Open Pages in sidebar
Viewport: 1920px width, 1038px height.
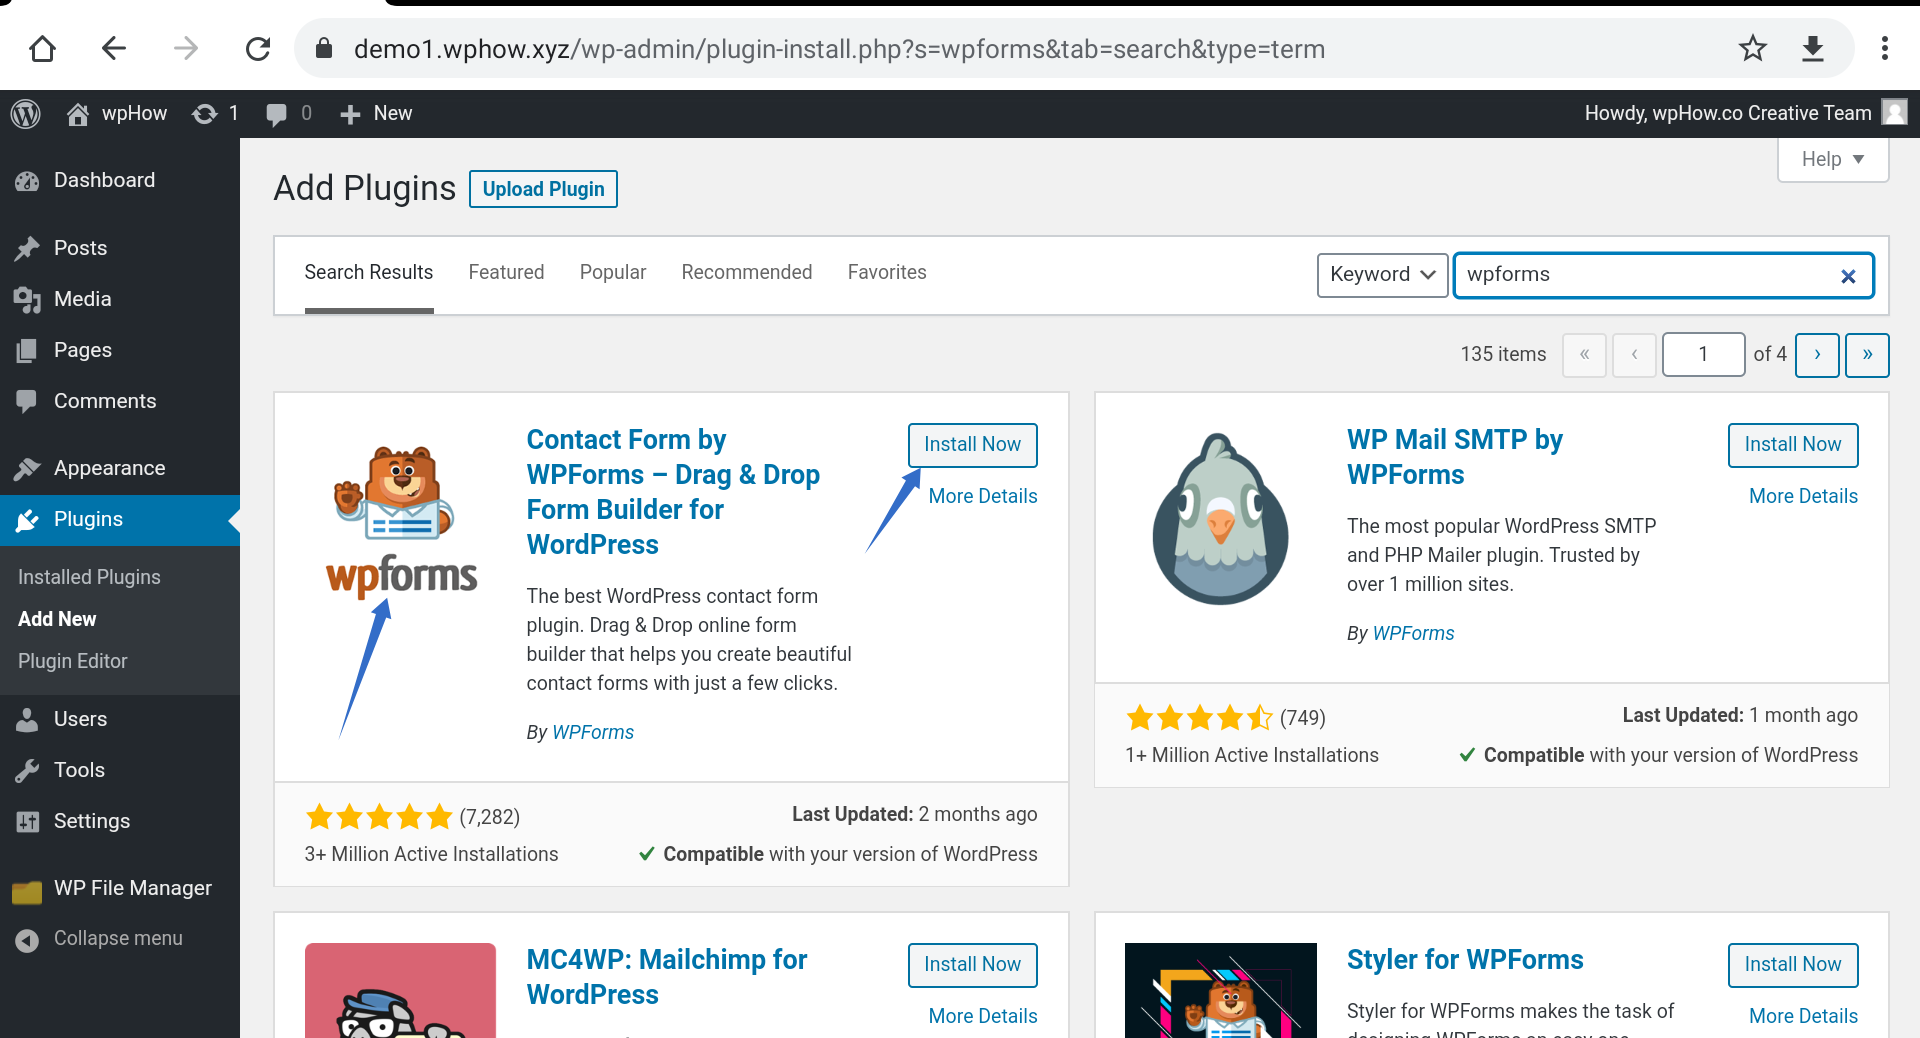click(120, 350)
